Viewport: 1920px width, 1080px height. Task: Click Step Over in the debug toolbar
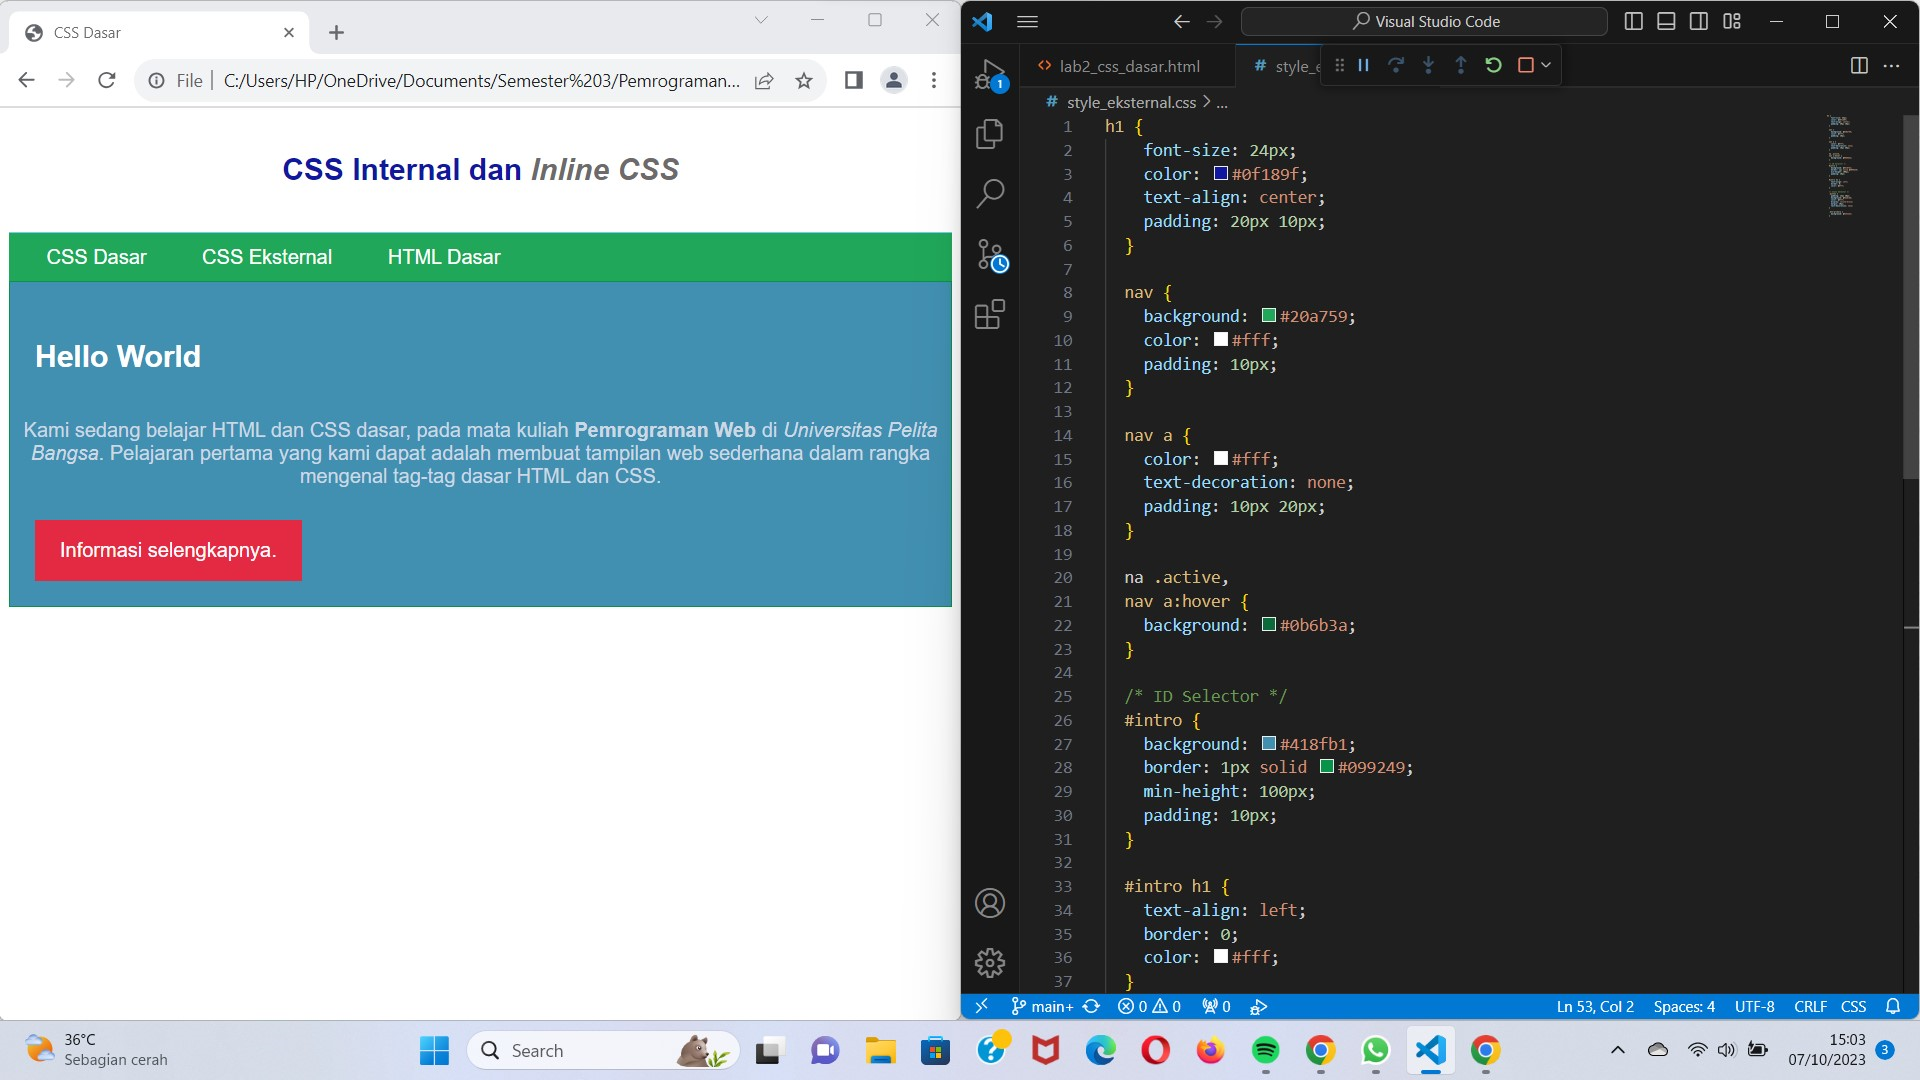click(1396, 65)
